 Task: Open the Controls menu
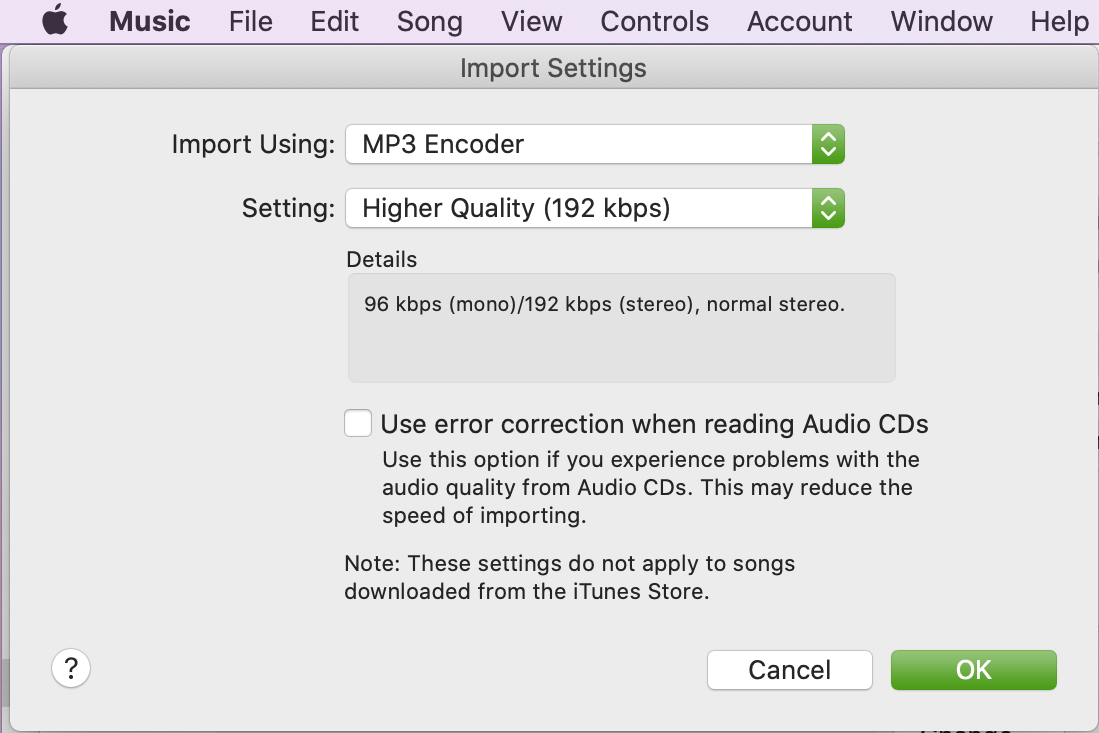654,21
